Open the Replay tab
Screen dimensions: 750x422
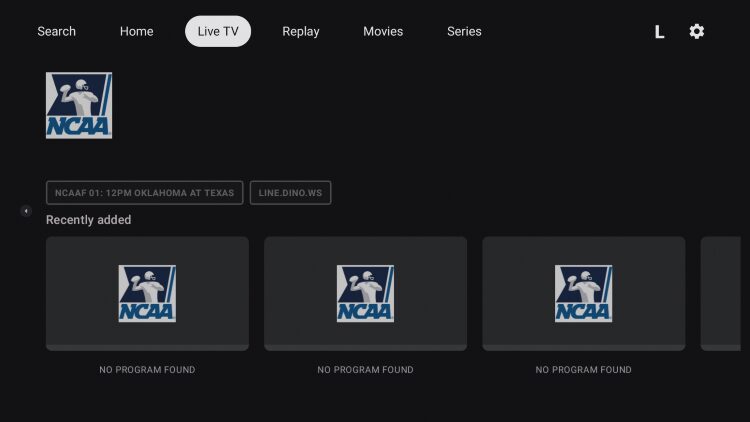(x=300, y=32)
